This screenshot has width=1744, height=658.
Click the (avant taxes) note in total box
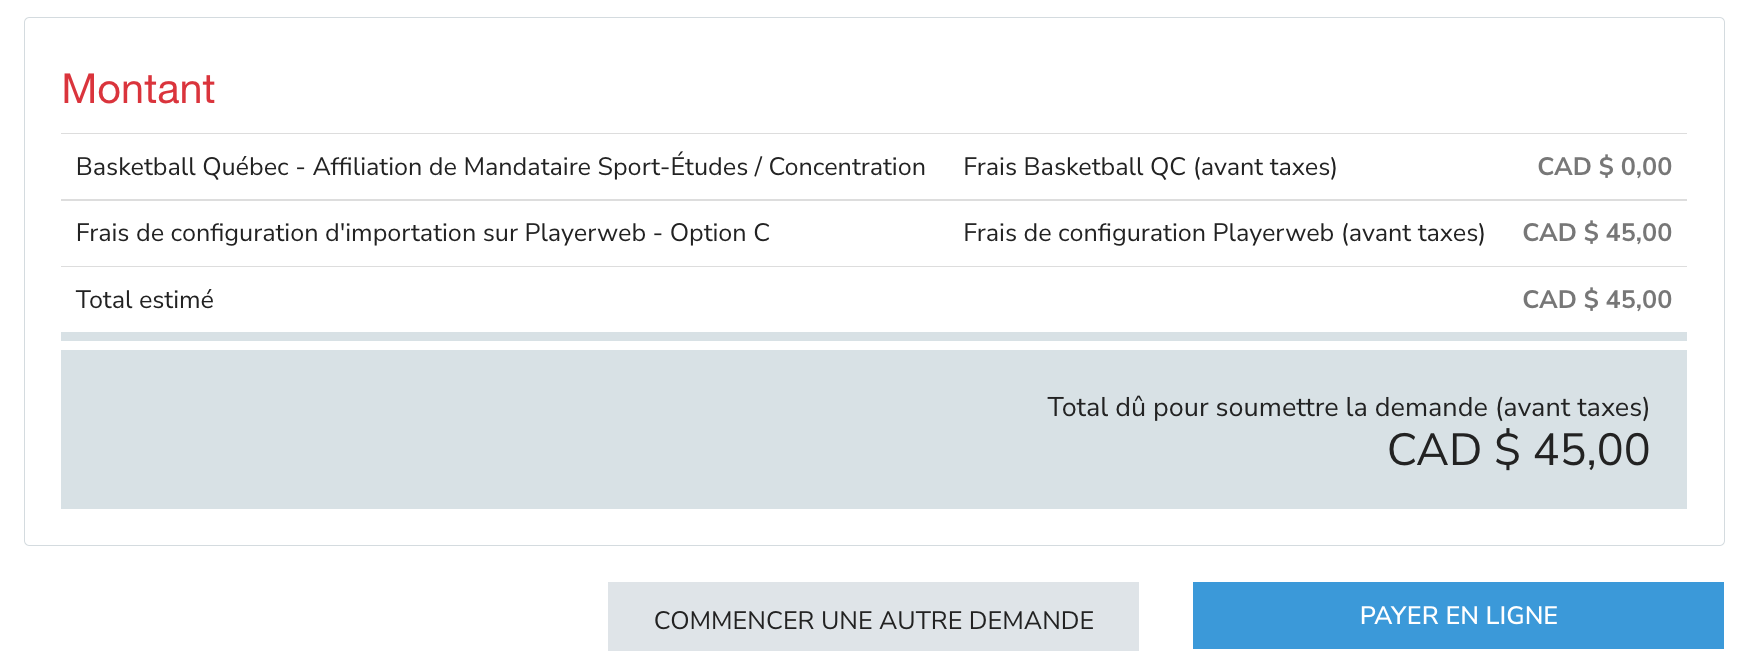pyautogui.click(x=1573, y=407)
